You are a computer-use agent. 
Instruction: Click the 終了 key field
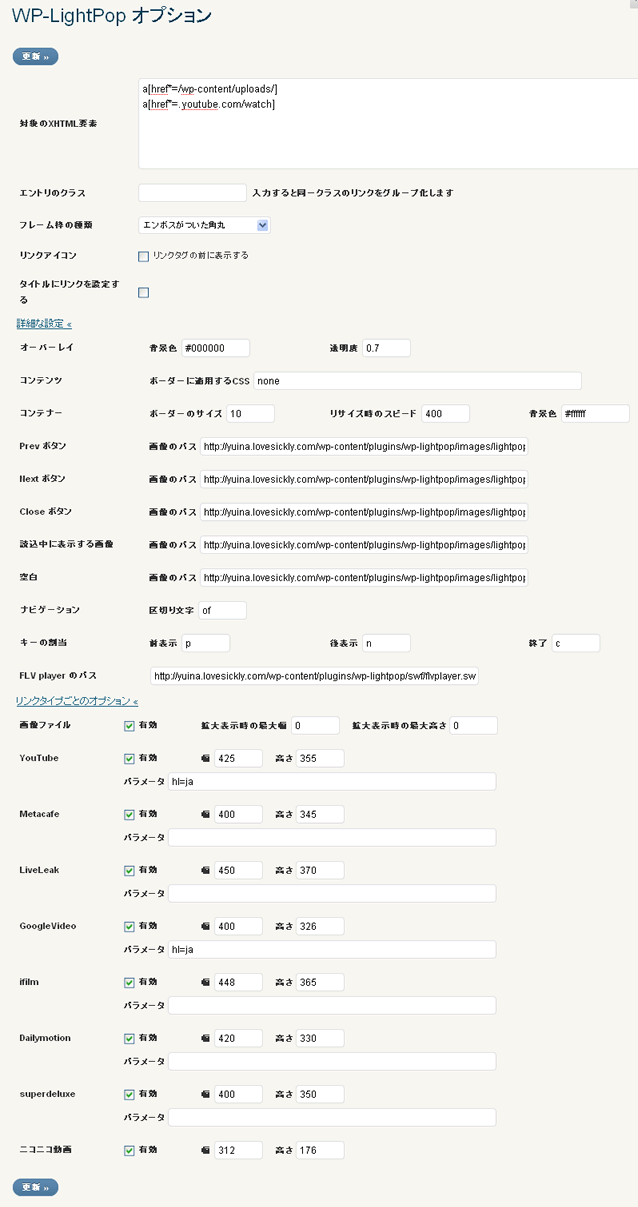[x=575, y=643]
